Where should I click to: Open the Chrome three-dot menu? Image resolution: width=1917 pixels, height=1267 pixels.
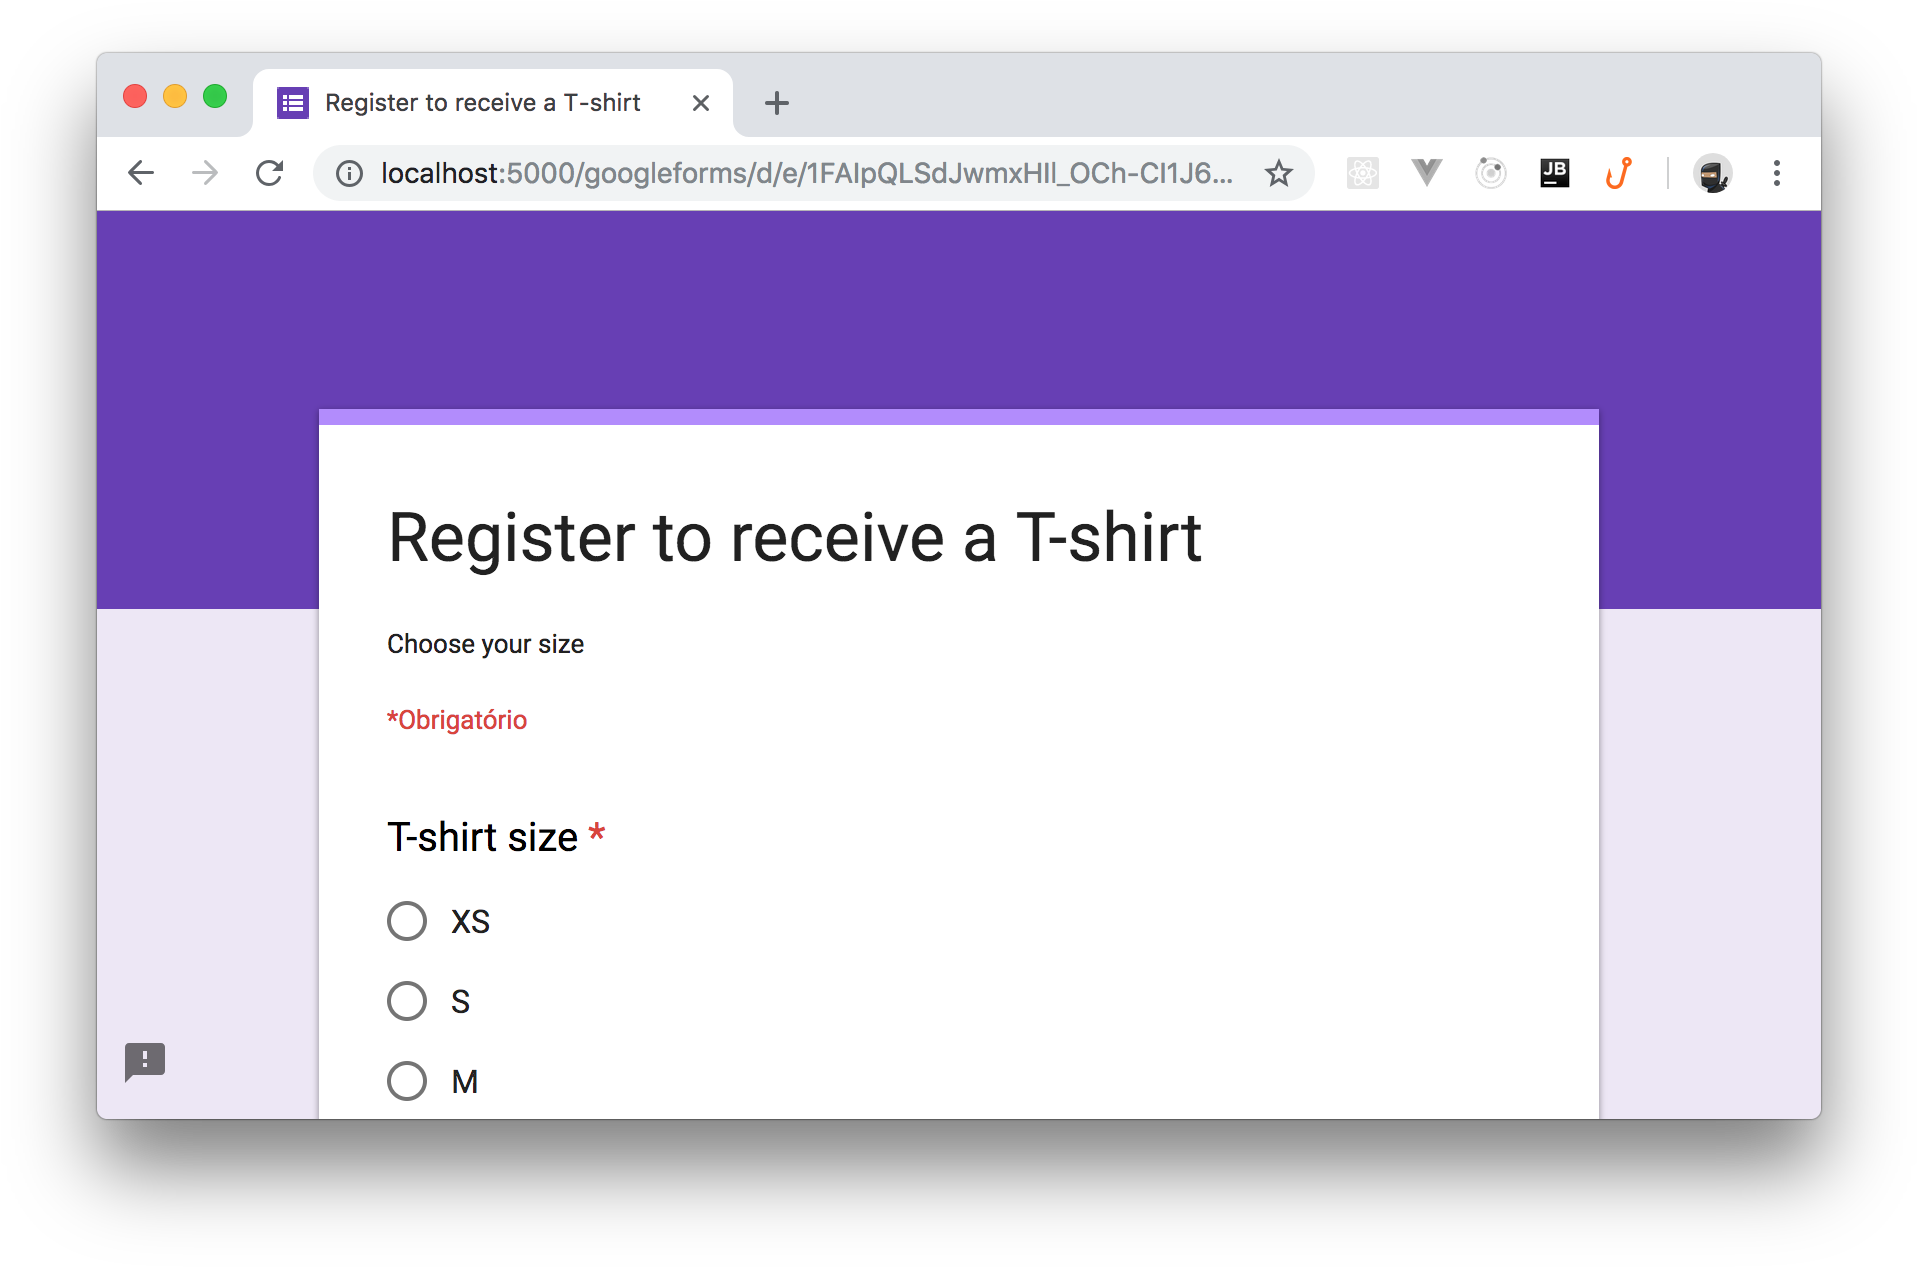1776,173
